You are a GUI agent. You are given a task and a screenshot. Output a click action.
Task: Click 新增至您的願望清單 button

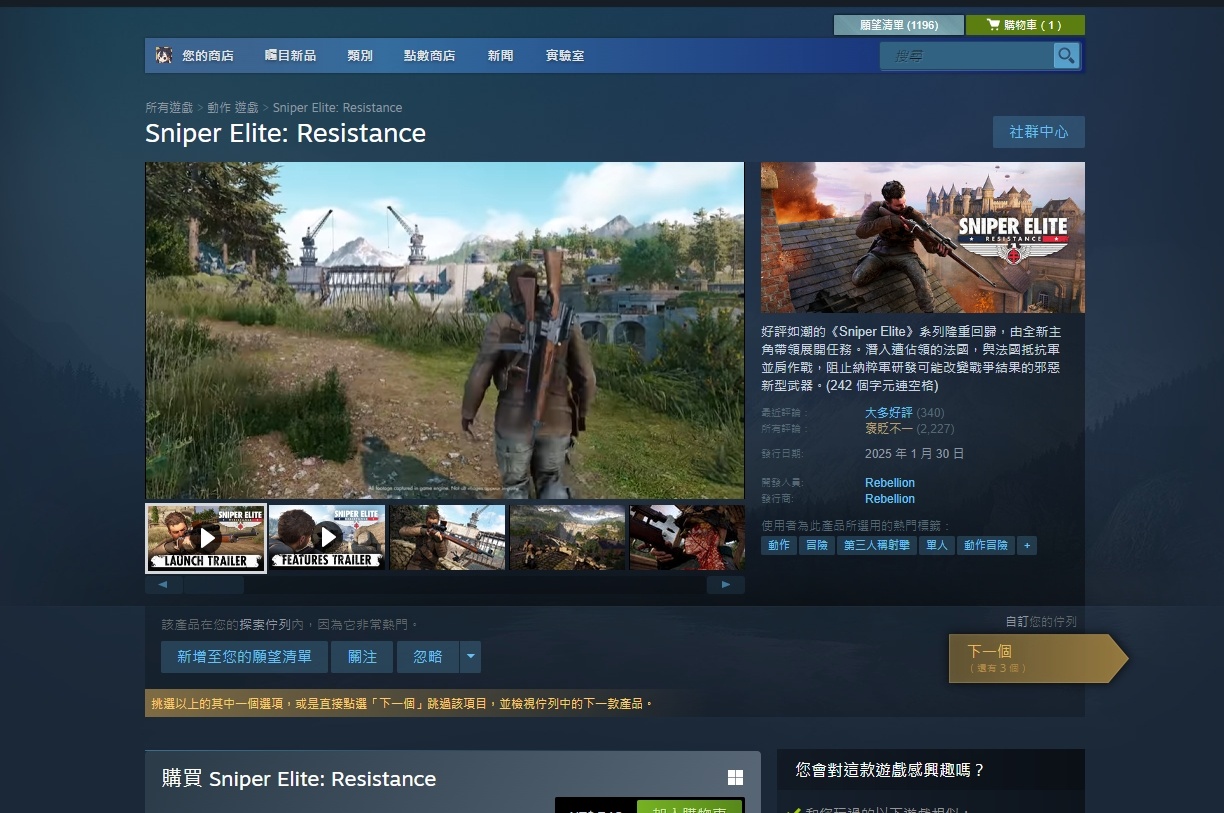[245, 657]
